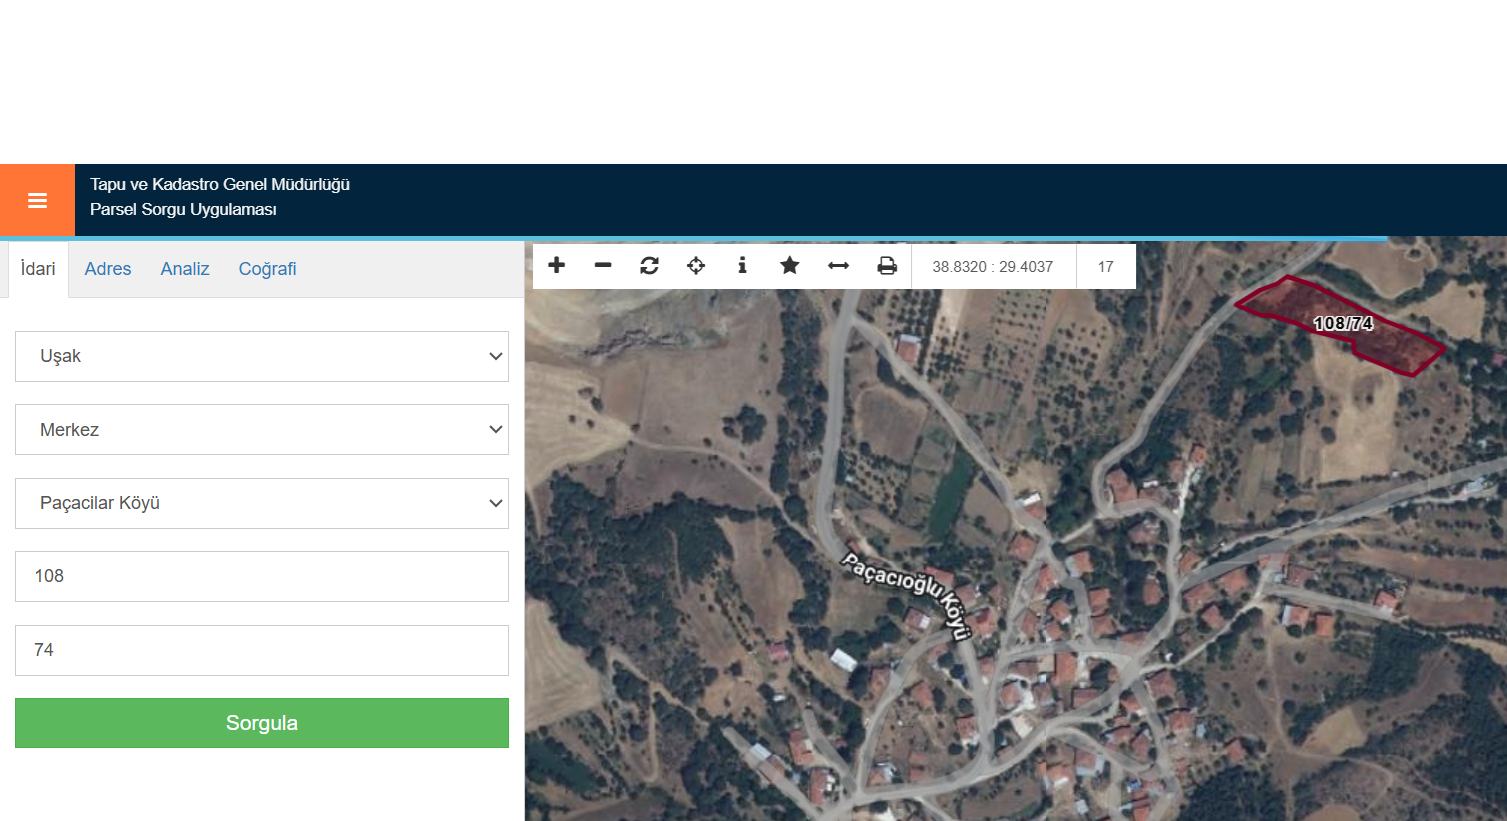
Task: Open the orange hamburger menu
Action: (37, 200)
